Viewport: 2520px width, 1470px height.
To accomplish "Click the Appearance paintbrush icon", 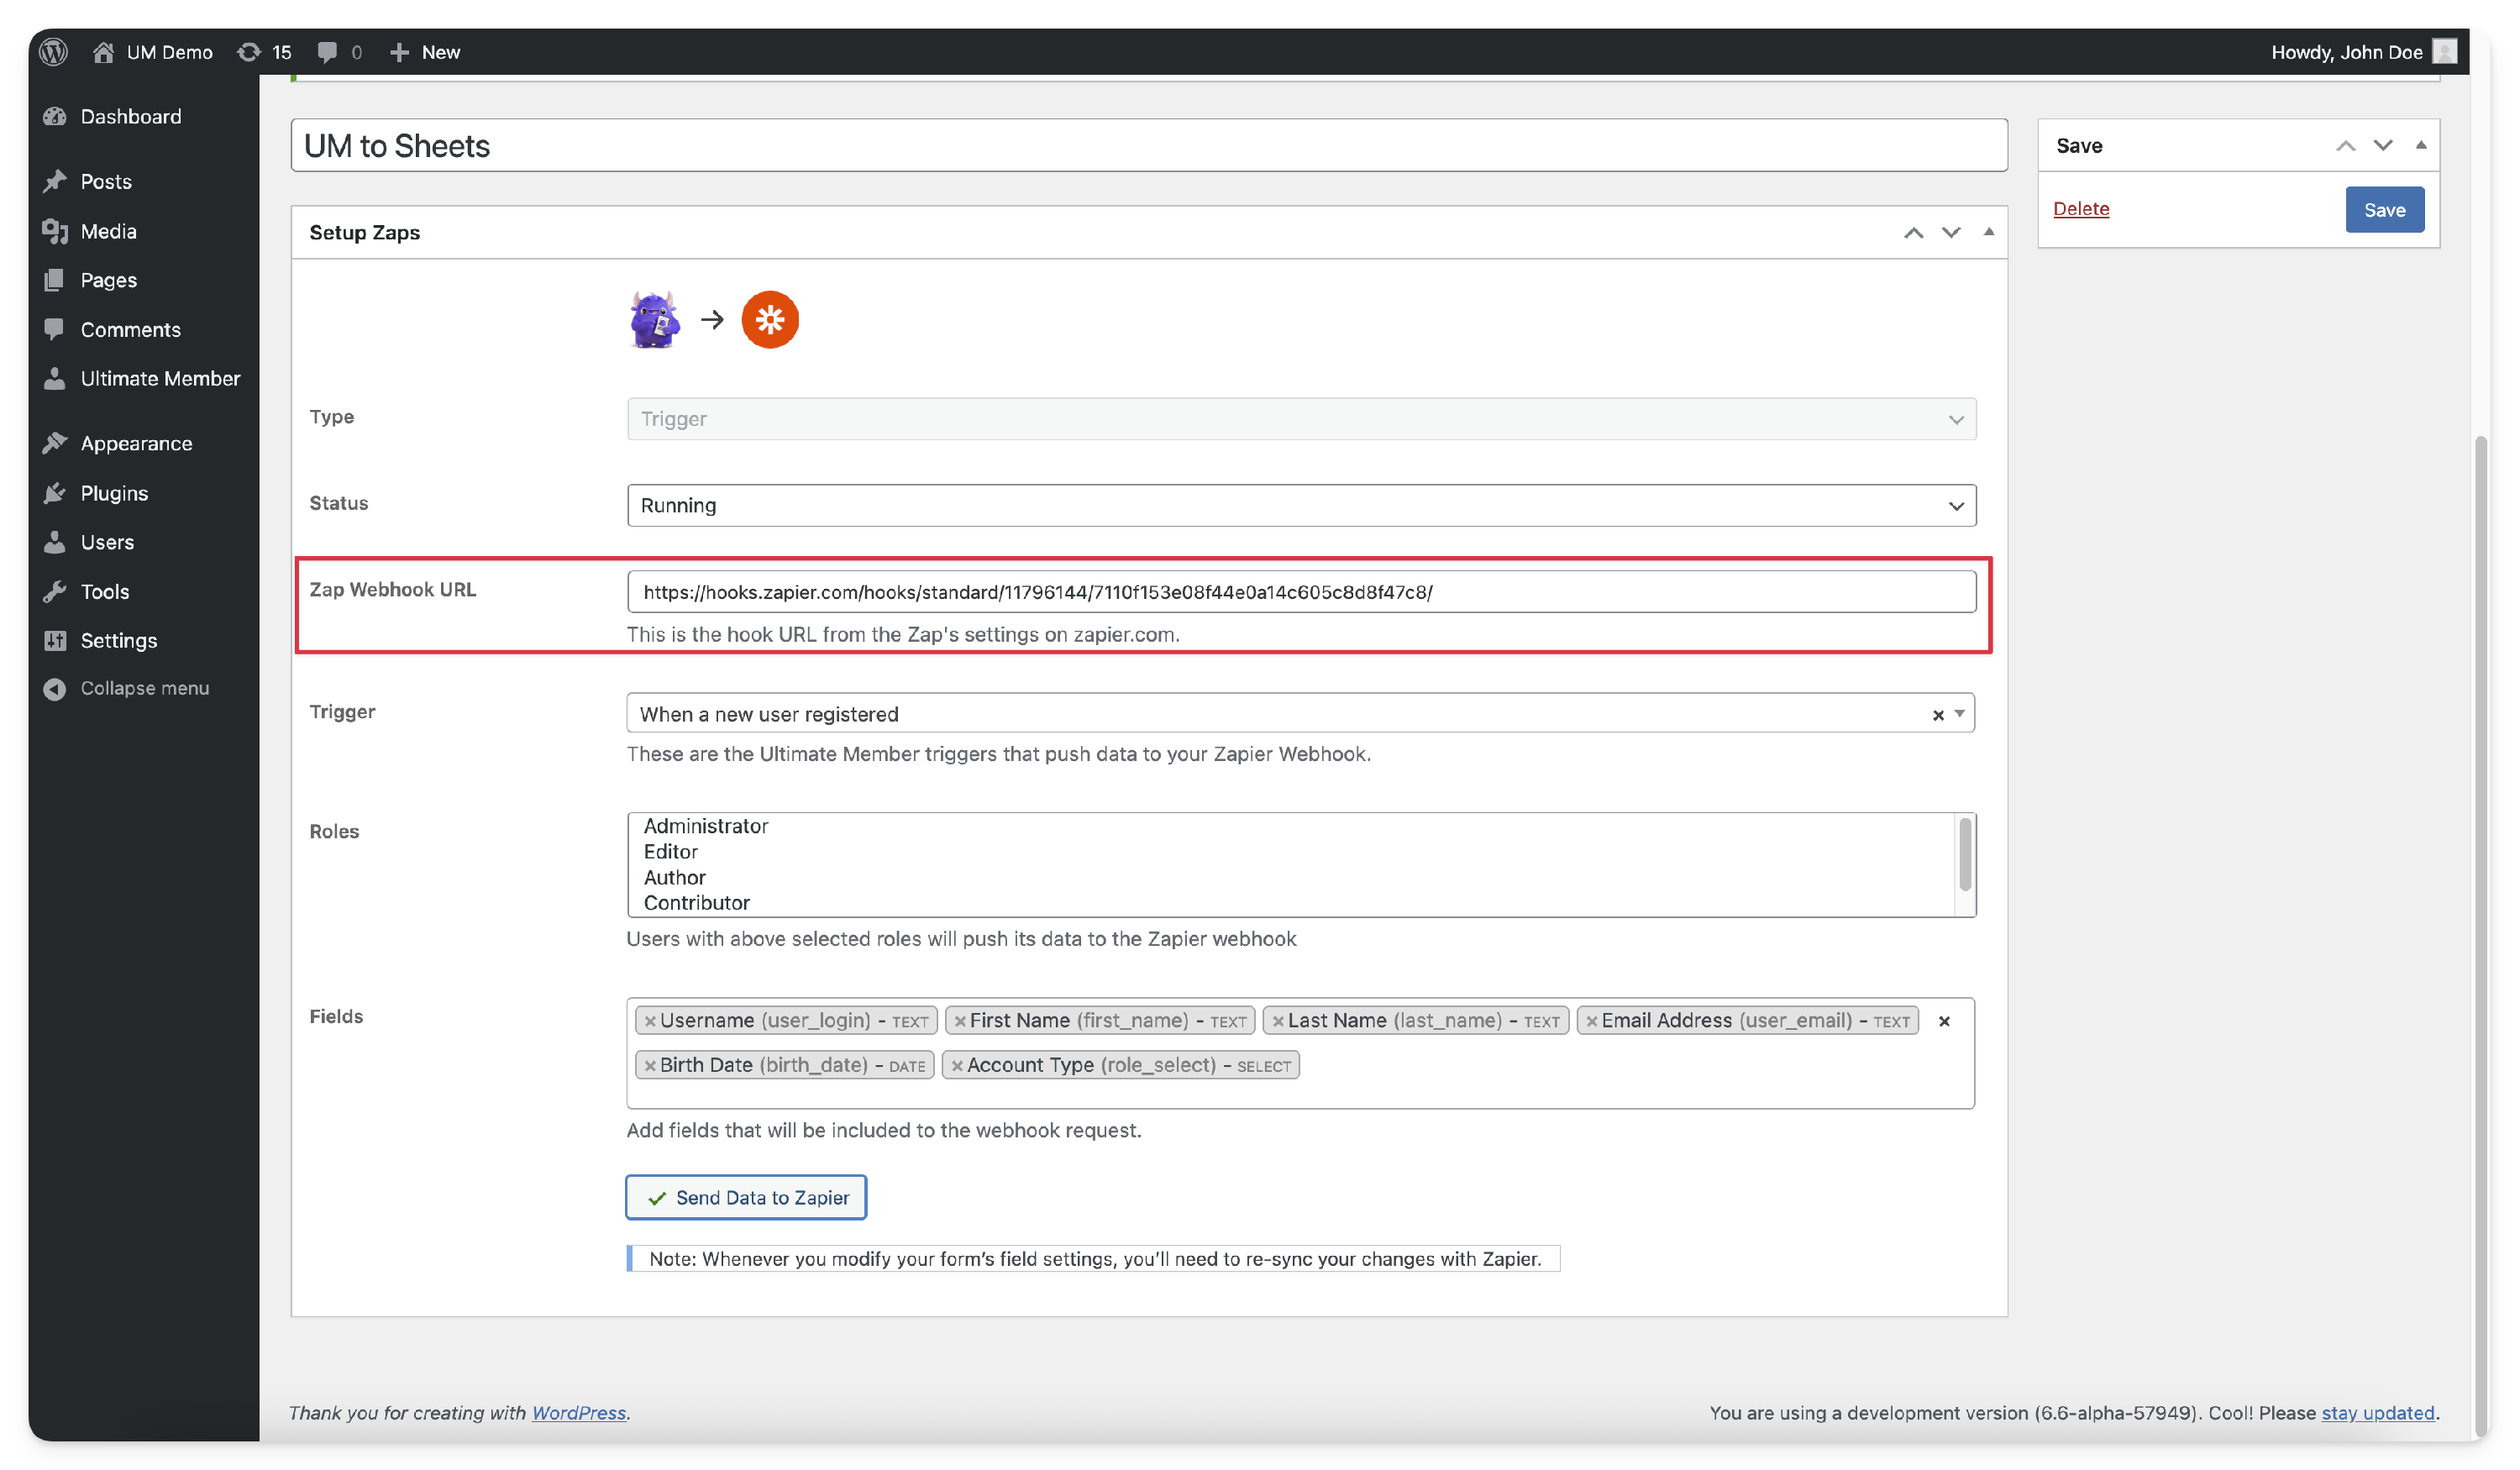I will point(55,443).
